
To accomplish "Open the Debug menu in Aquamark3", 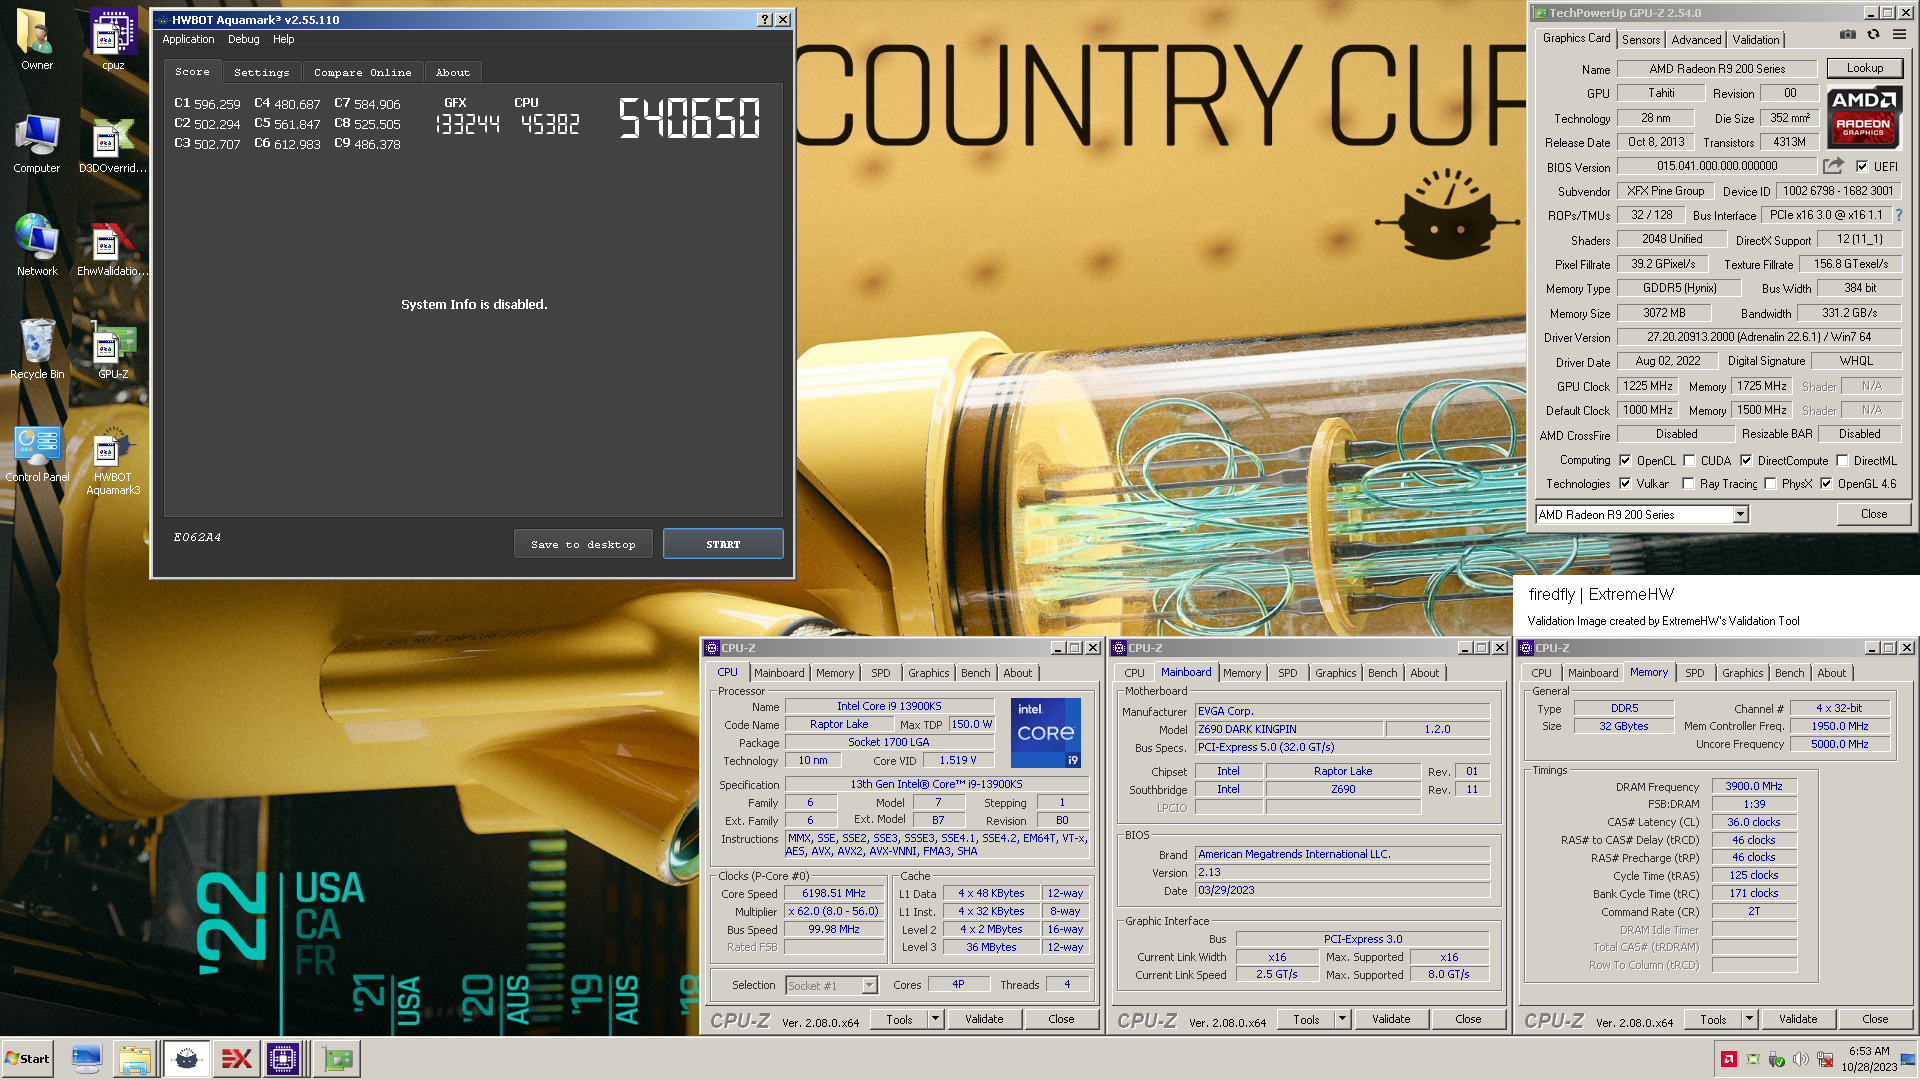I will pyautogui.click(x=243, y=40).
